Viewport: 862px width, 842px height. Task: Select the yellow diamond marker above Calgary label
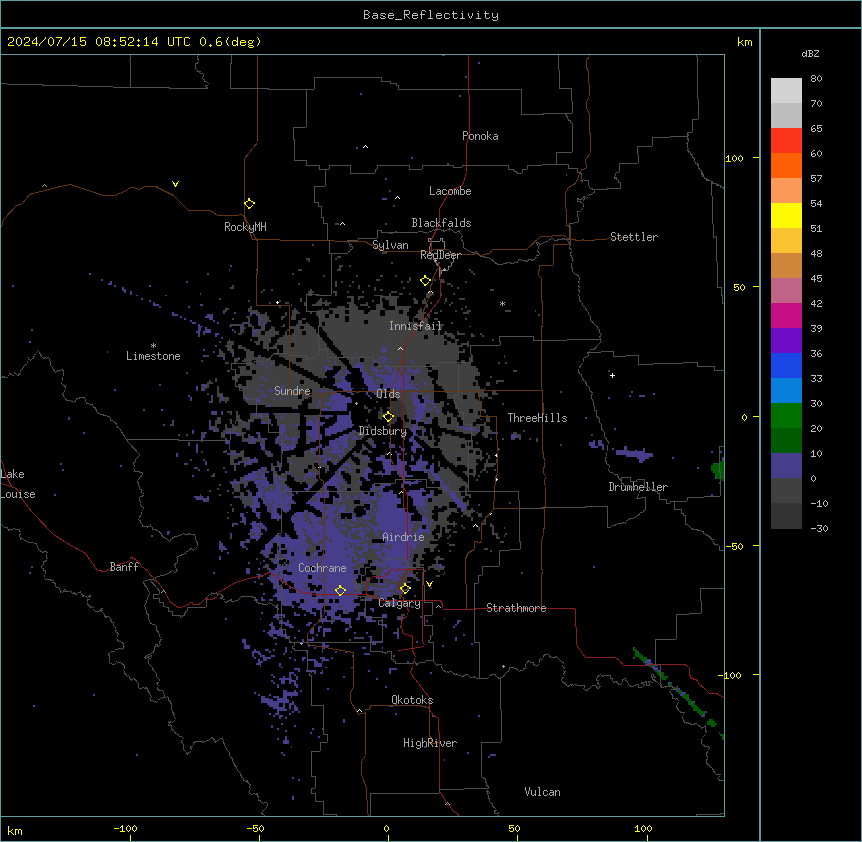point(405,589)
